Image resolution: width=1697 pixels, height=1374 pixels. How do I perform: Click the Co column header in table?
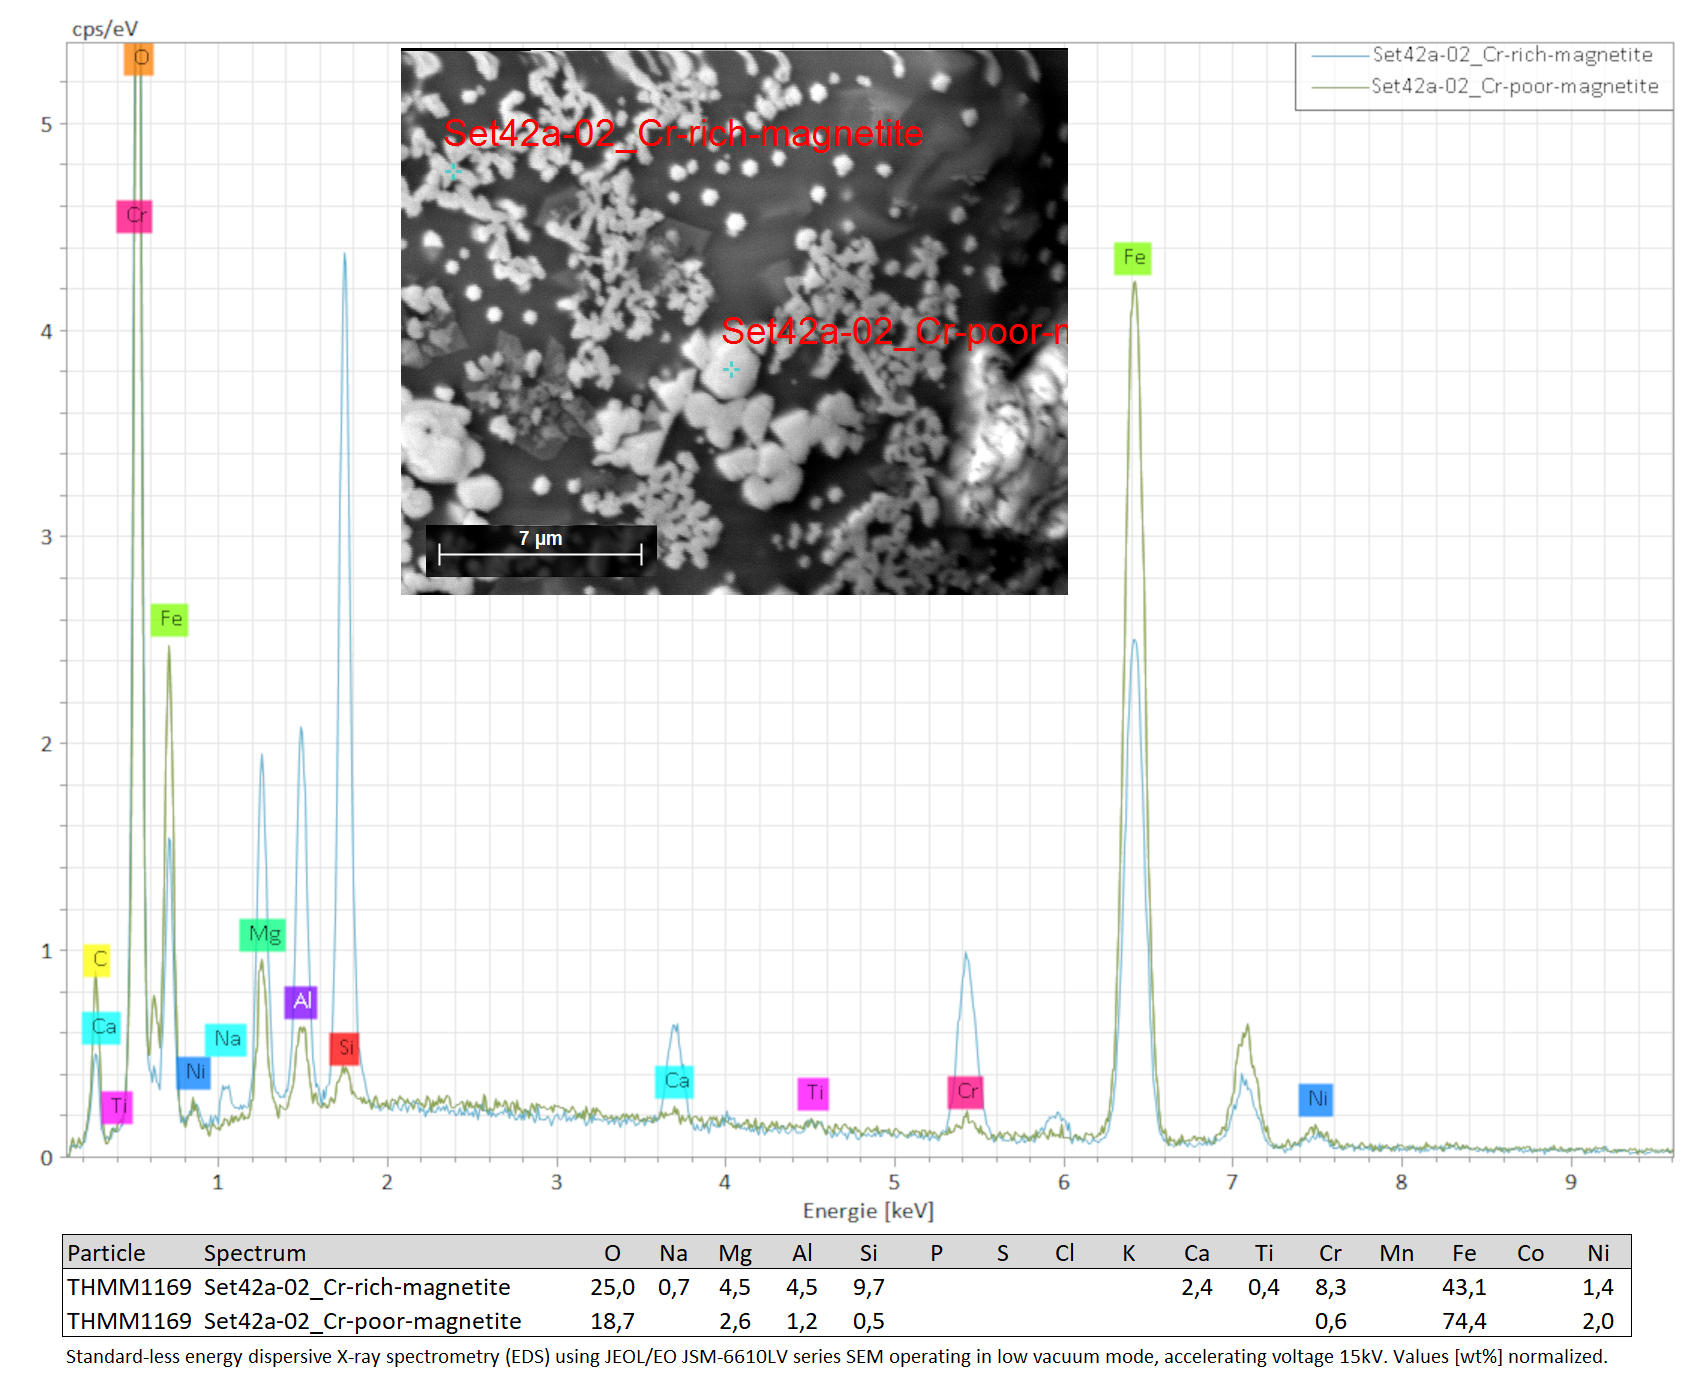(x=1530, y=1253)
